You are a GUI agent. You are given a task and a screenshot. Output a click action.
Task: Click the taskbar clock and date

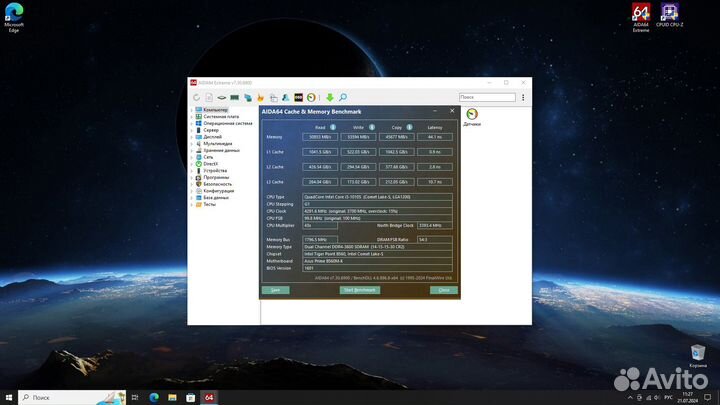point(687,398)
